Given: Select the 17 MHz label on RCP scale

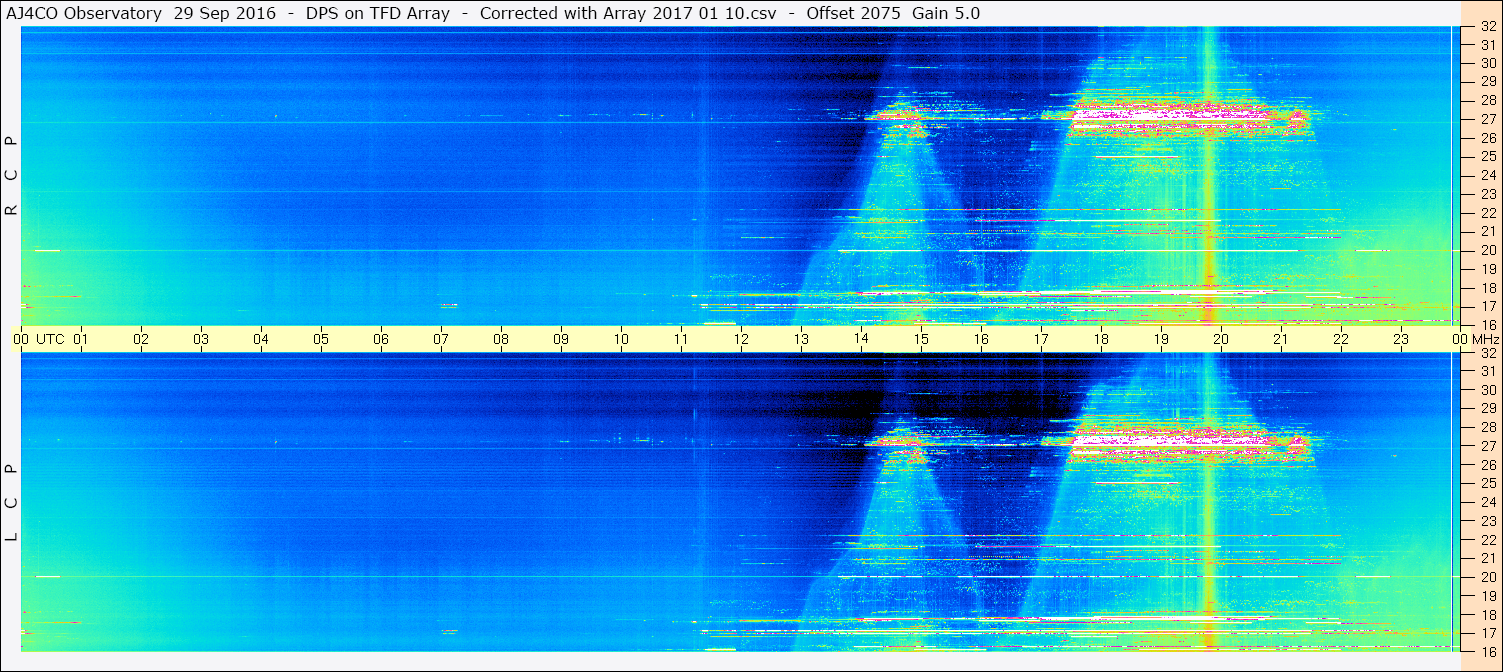Looking at the screenshot, I should pyautogui.click(x=1487, y=306).
